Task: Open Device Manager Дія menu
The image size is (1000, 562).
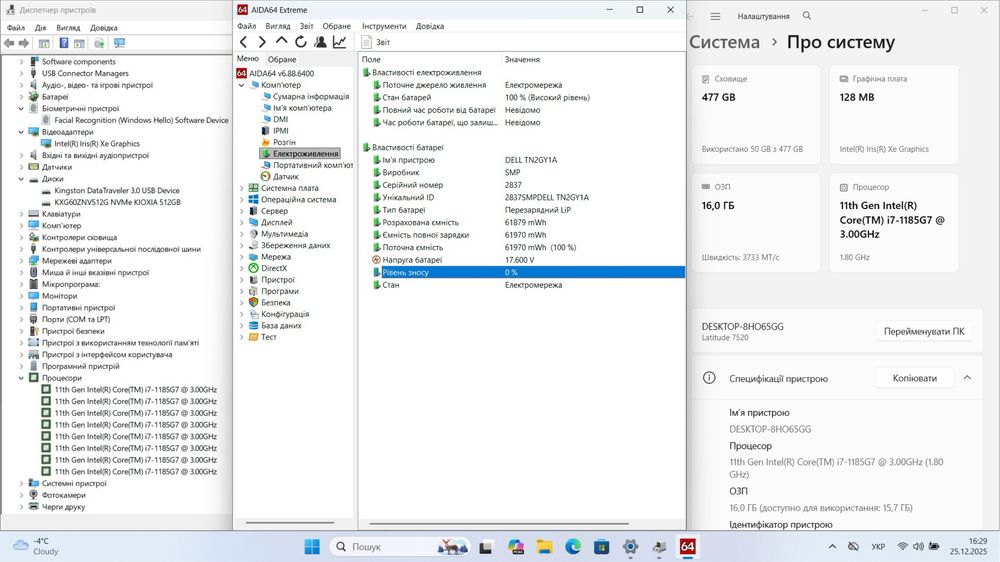Action: 40,28
